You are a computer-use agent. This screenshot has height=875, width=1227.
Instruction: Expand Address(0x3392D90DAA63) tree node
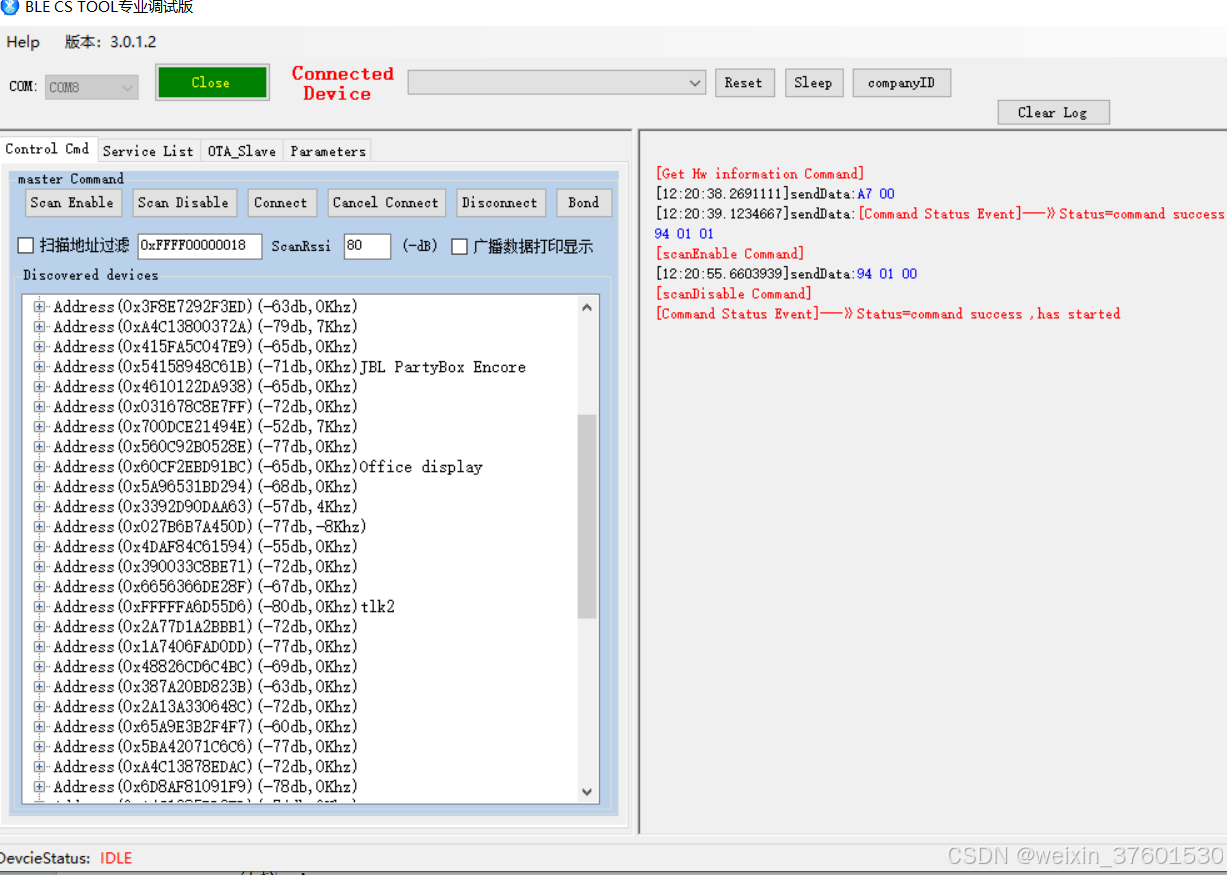pos(39,507)
